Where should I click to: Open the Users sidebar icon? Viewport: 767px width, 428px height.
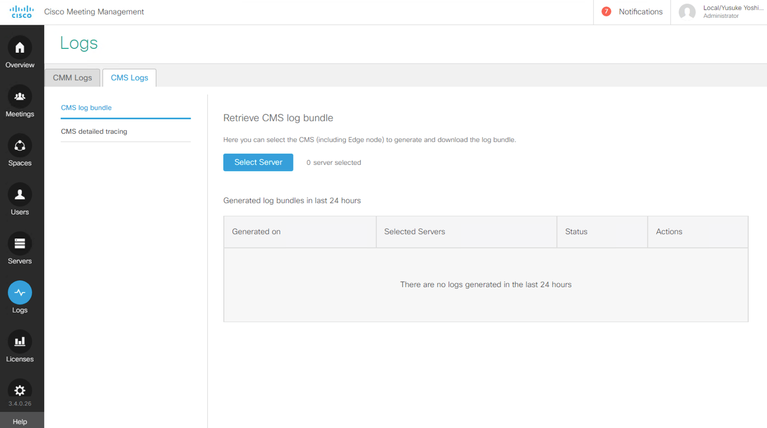(20, 194)
